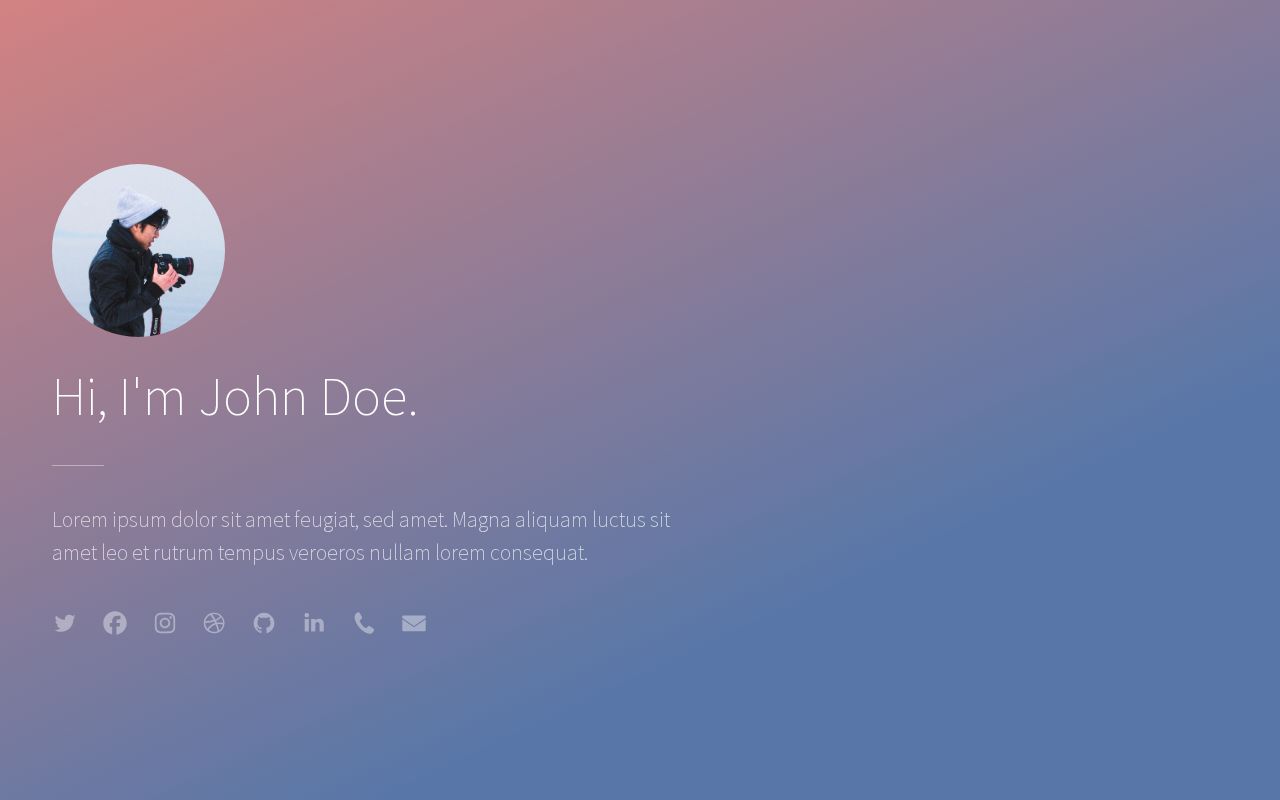The image size is (1280, 800).
Task: Click the camera in the profile photo
Action: tap(174, 266)
